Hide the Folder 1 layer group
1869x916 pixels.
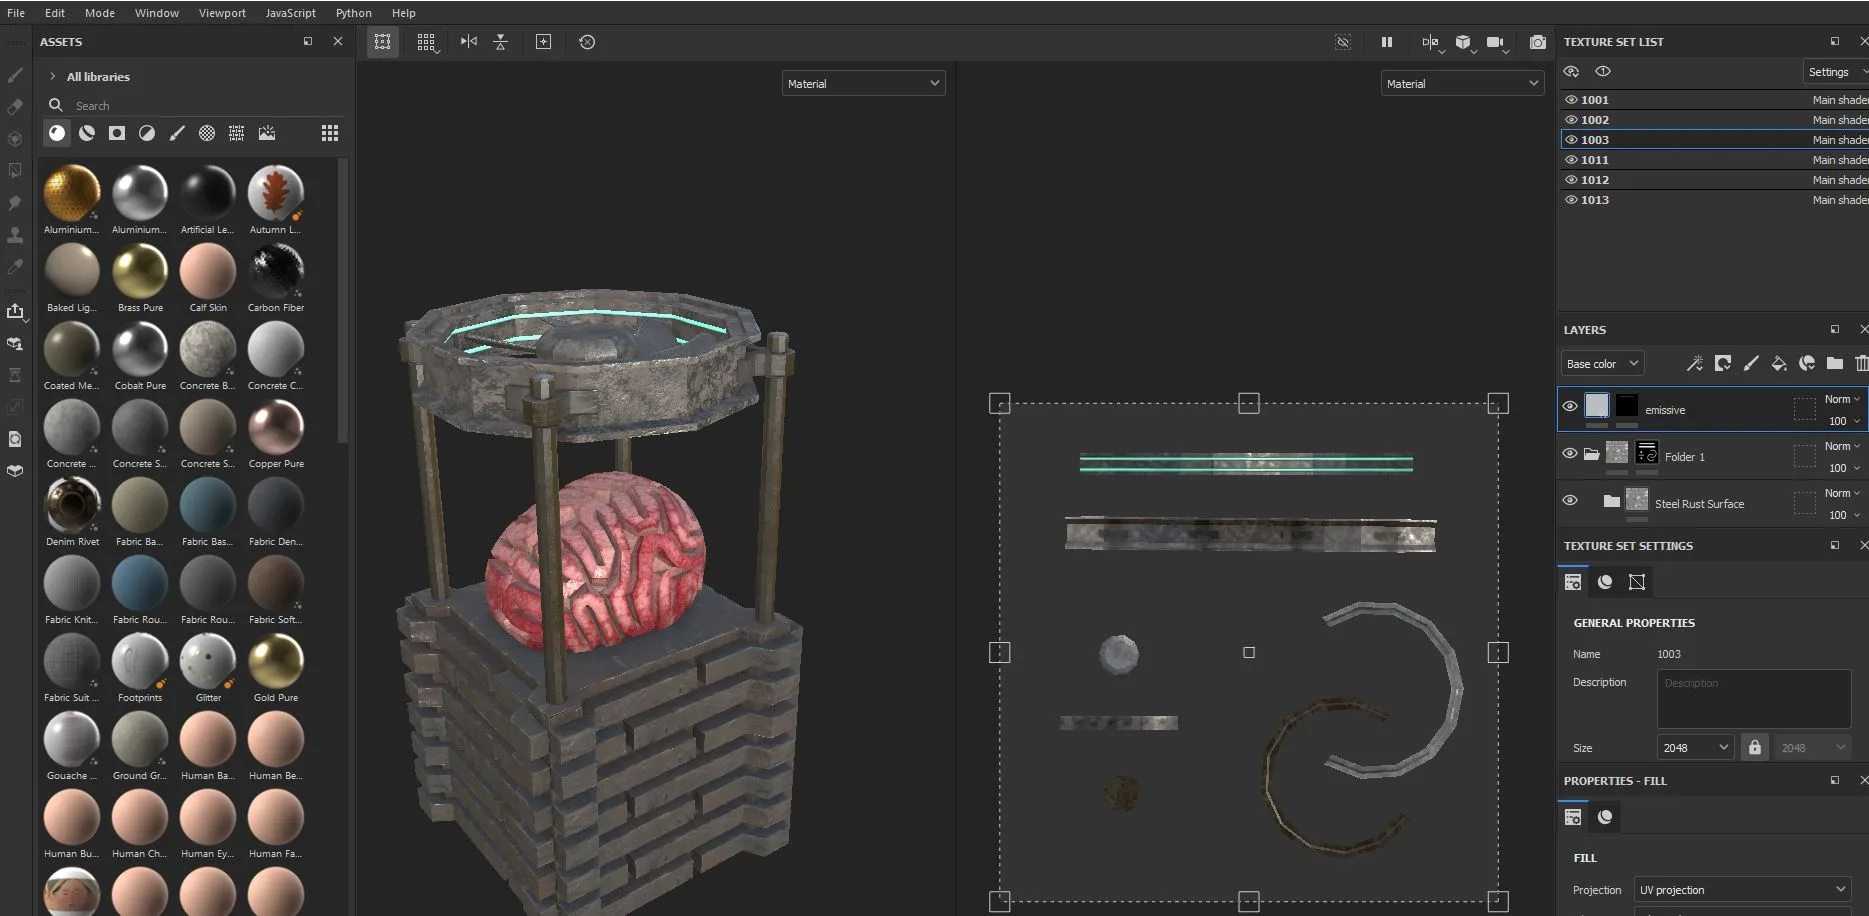pos(1570,453)
